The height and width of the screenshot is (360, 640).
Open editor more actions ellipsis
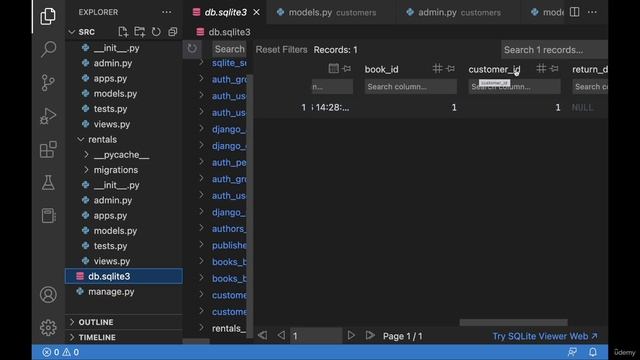click(x=592, y=12)
